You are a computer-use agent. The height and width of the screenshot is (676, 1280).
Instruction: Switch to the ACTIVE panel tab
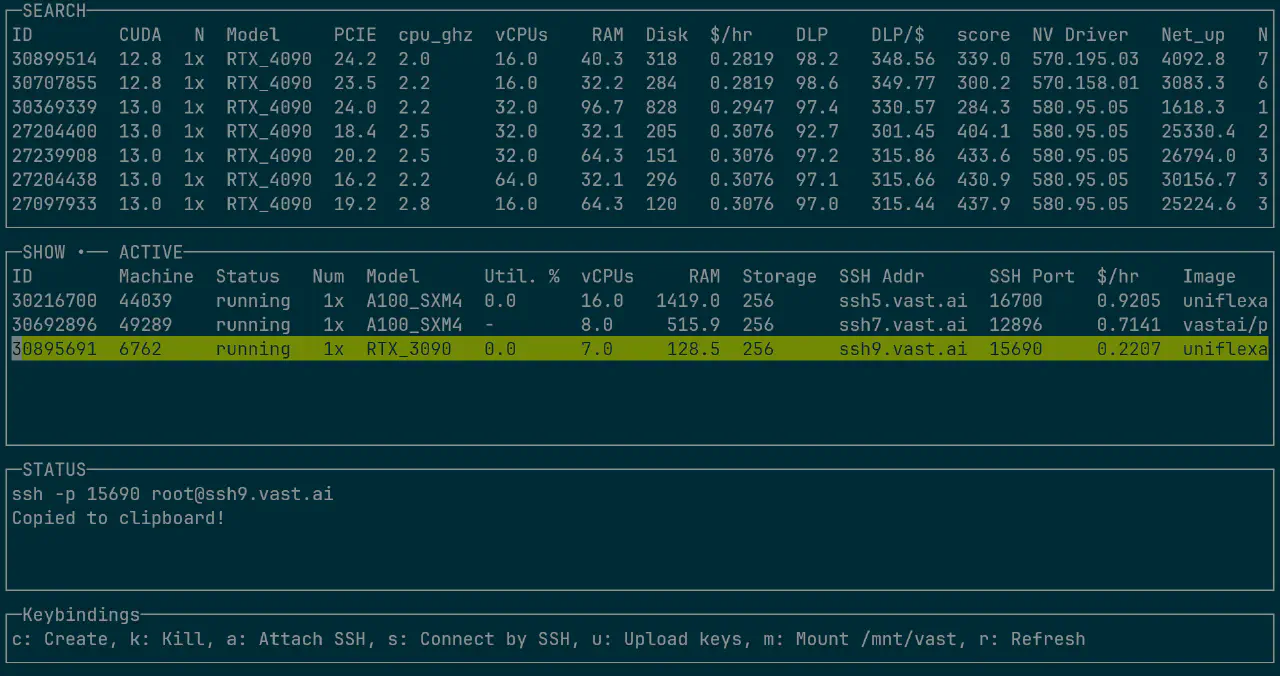click(150, 252)
